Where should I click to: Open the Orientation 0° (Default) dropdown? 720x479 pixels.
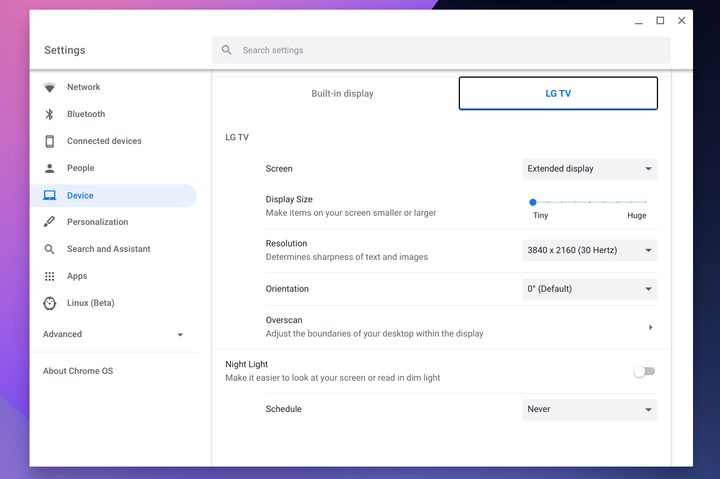click(590, 289)
